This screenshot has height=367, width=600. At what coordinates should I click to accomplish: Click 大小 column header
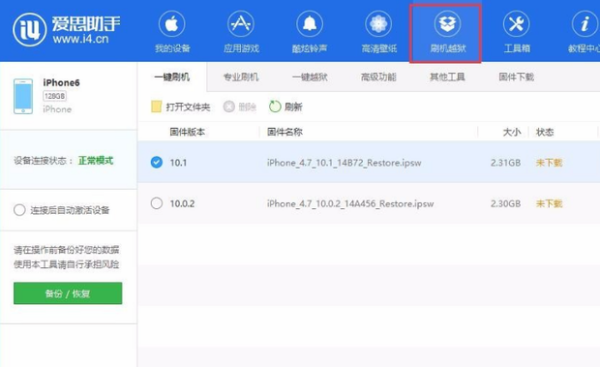512,132
